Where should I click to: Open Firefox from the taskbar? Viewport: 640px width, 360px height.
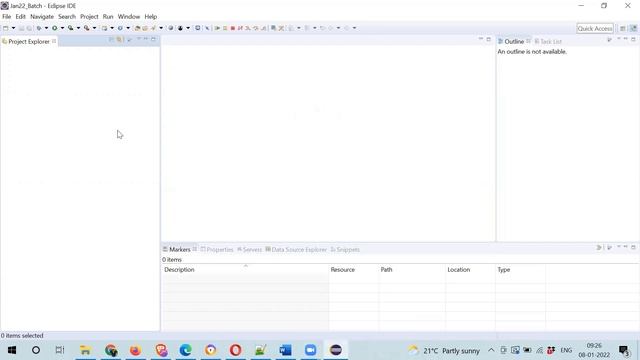pos(135,350)
